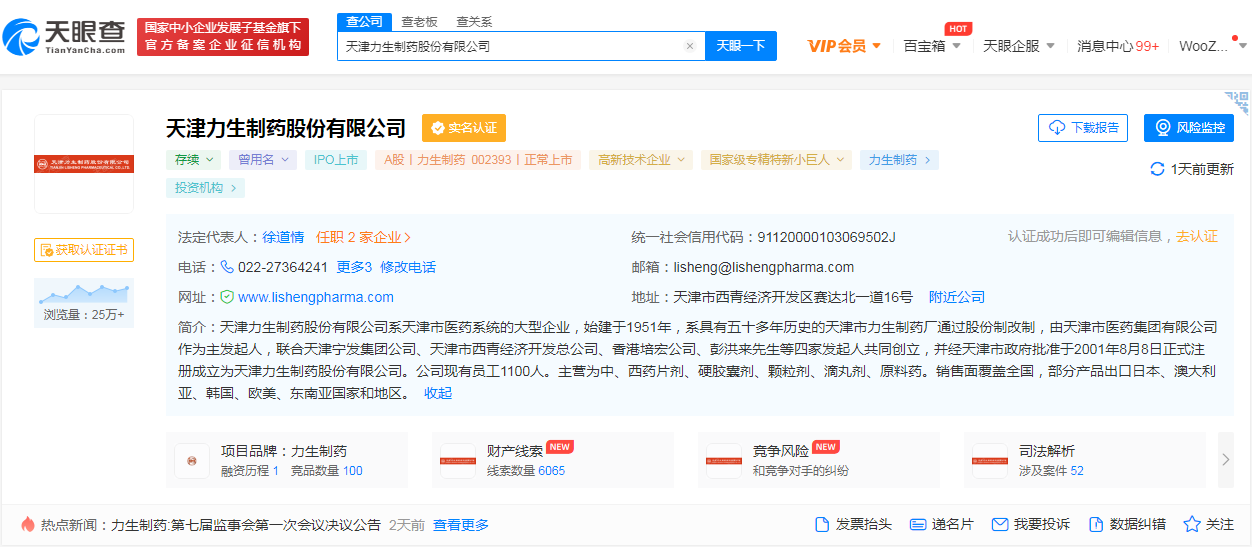Open the 力生制药 brand tag
This screenshot has height=547, width=1252.
point(899,160)
